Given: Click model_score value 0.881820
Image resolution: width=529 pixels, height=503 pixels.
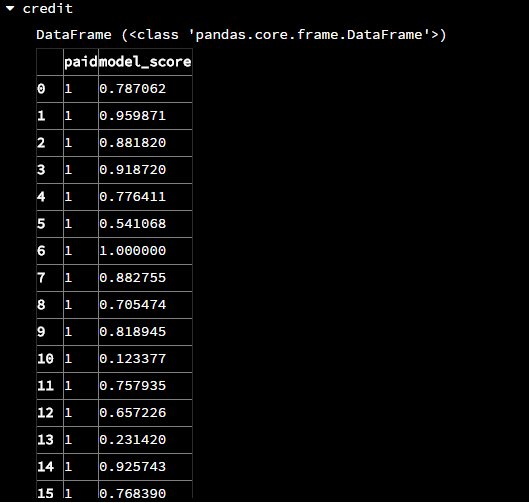Looking at the screenshot, I should pos(133,143).
